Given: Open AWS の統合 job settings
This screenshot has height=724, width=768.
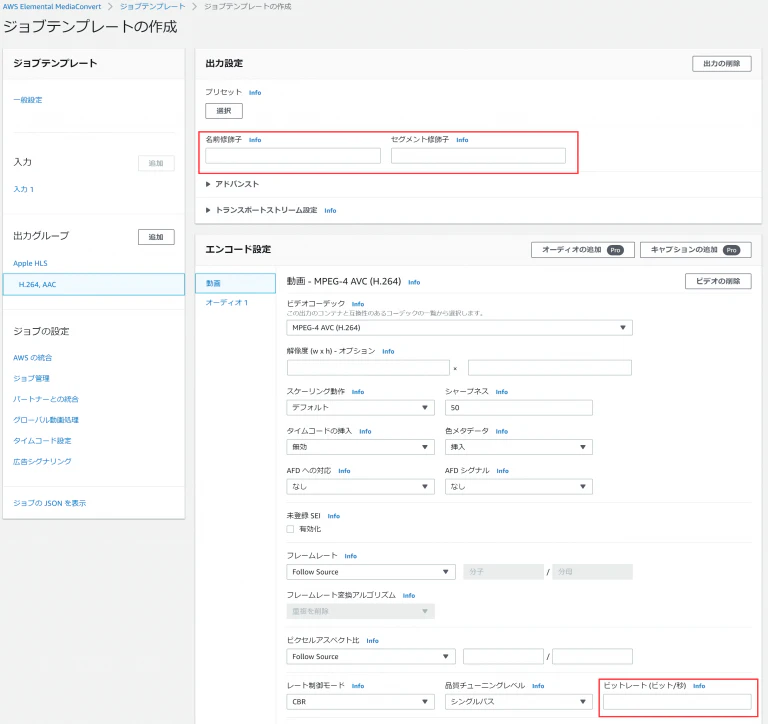Looking at the screenshot, I should (x=32, y=358).
